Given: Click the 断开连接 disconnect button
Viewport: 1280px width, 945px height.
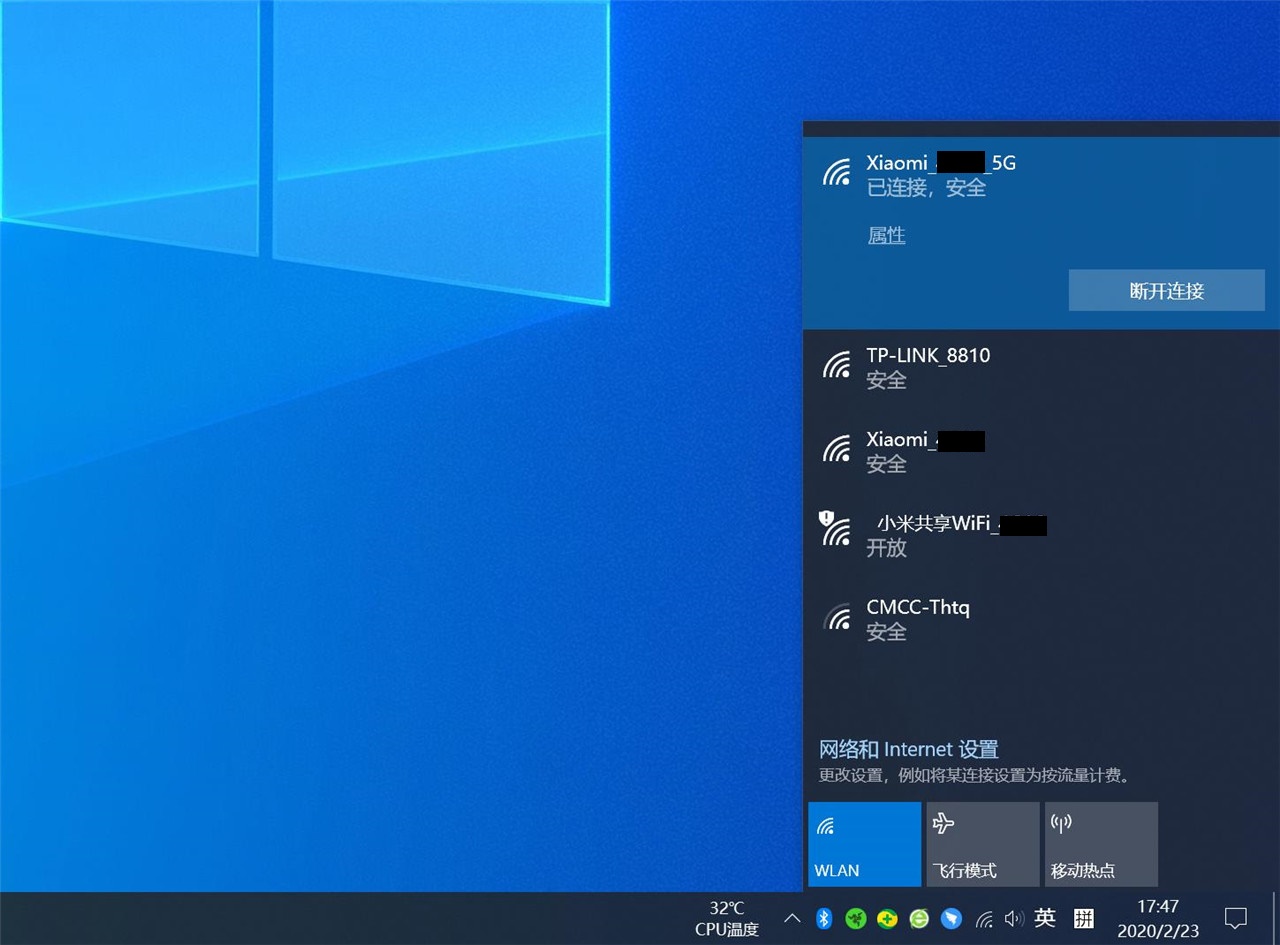Looking at the screenshot, I should click(x=1166, y=291).
